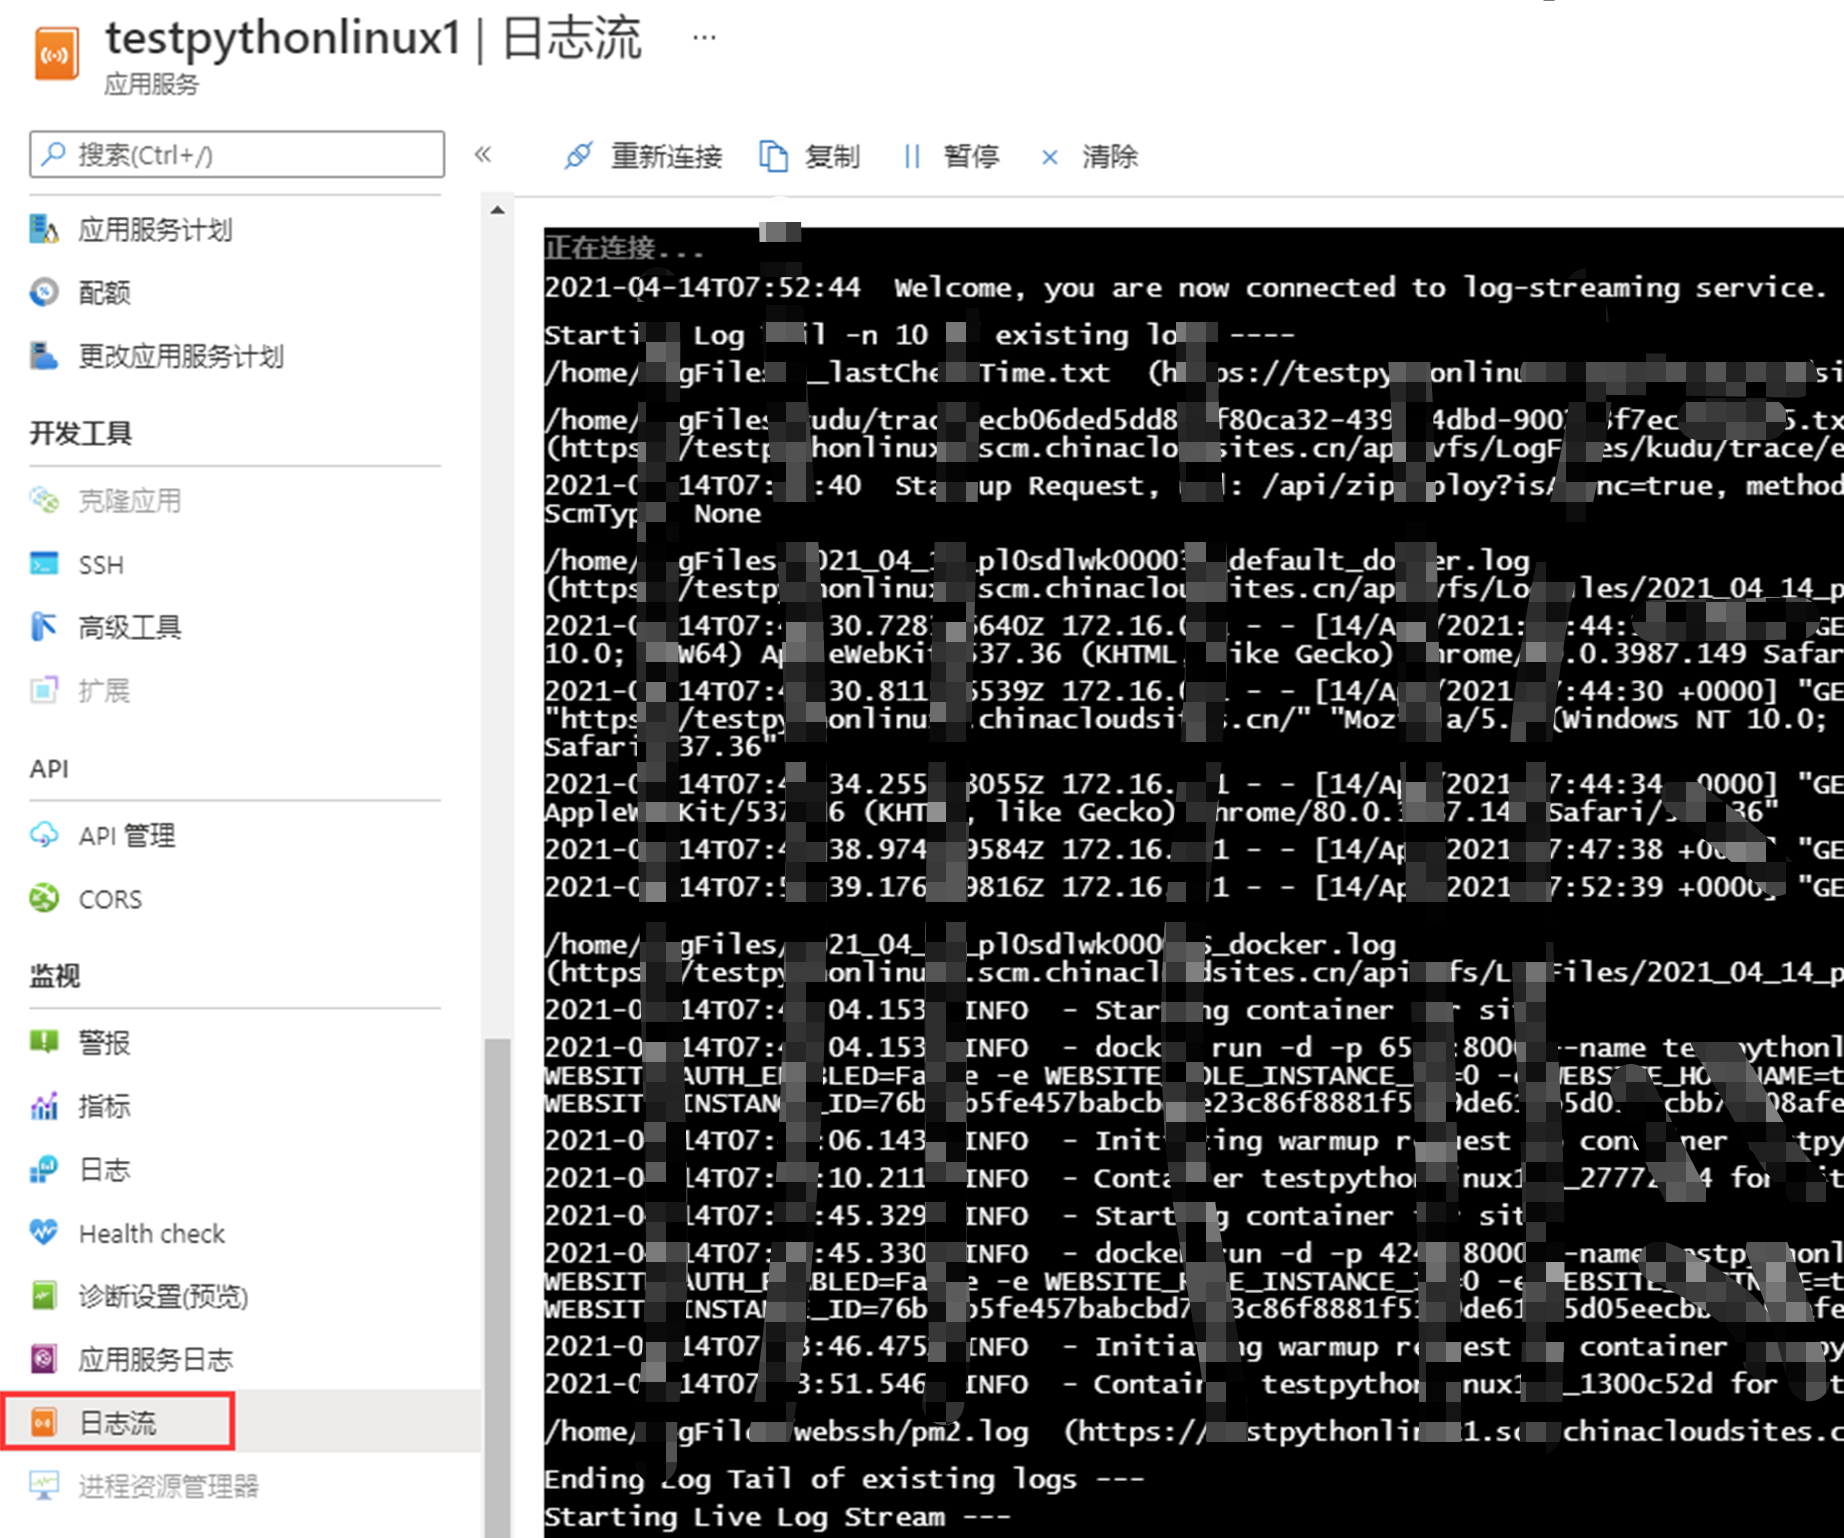Open the CORS settings icon
The height and width of the screenshot is (1538, 1844).
point(44,899)
